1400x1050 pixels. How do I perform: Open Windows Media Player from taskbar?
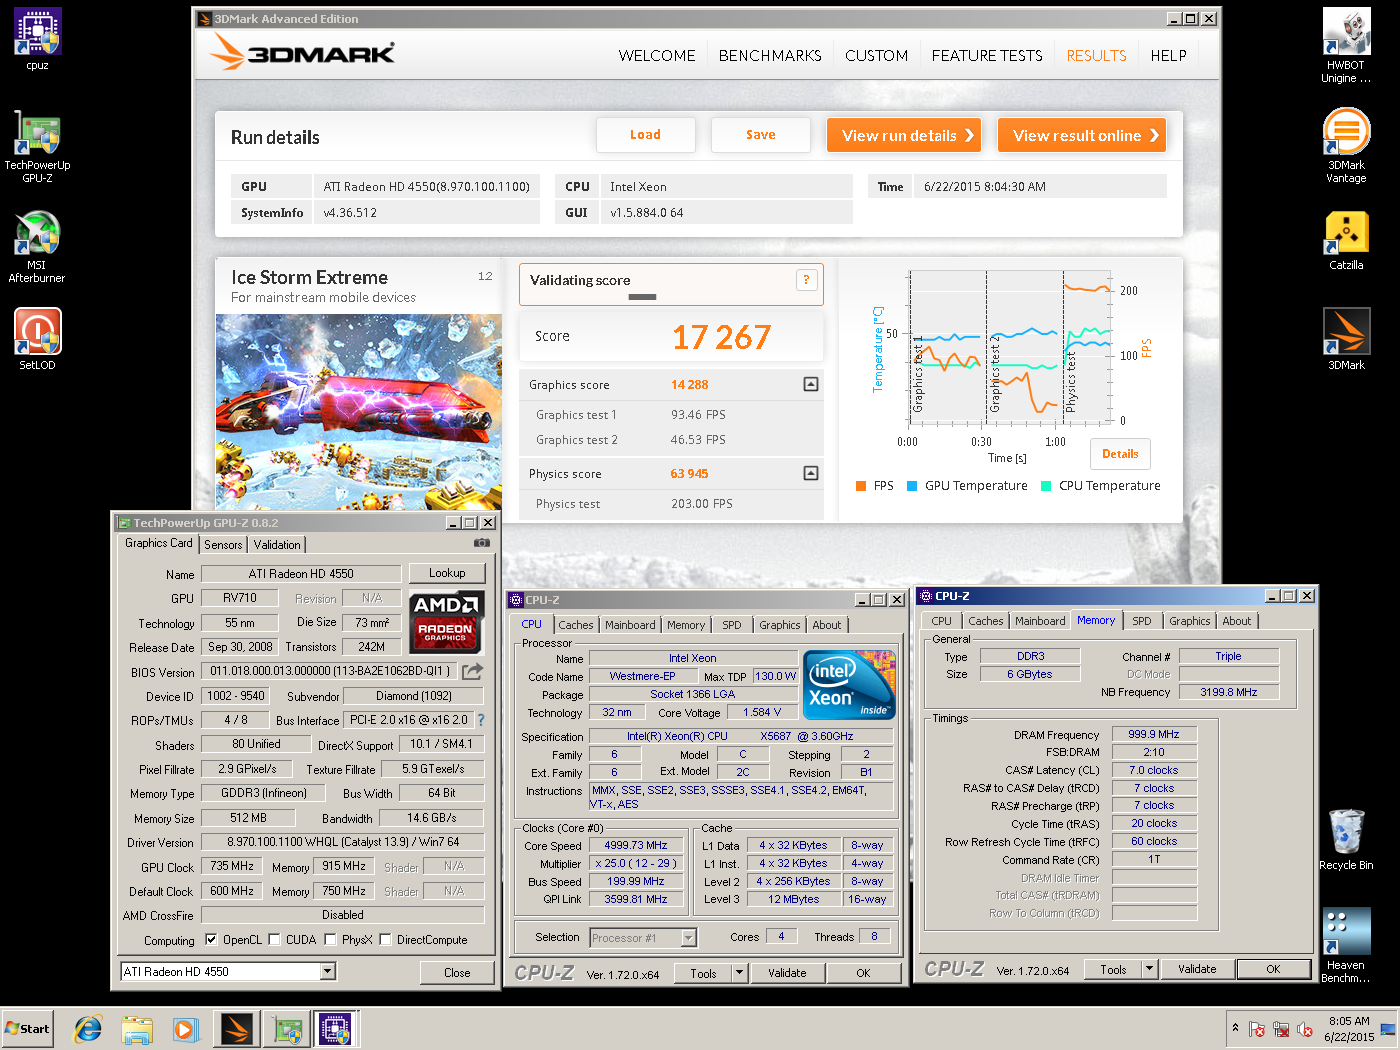click(186, 1028)
